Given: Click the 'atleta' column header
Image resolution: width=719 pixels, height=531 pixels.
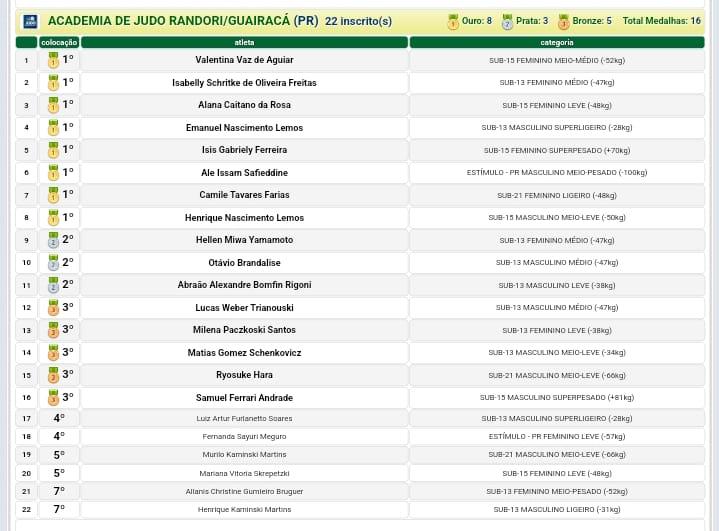Looking at the screenshot, I should tap(244, 42).
